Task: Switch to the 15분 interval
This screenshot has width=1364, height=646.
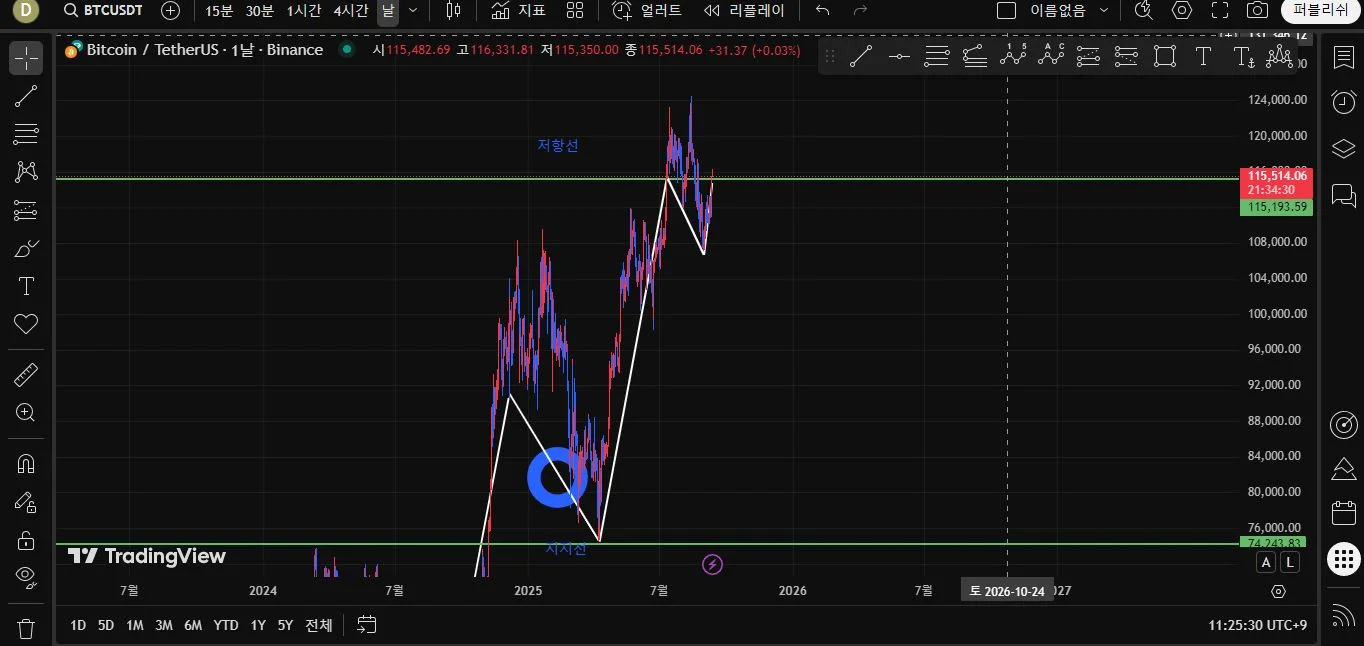Action: [219, 10]
